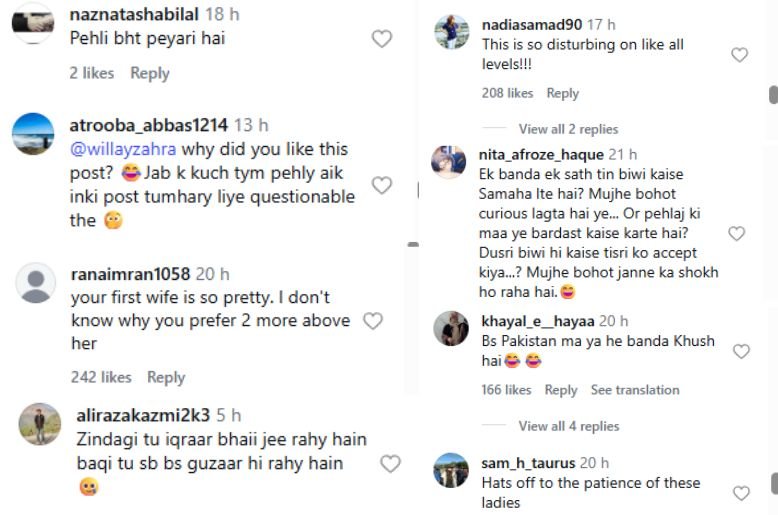
Task: Click the right-side scrollbar thumb
Action: (x=773, y=94)
